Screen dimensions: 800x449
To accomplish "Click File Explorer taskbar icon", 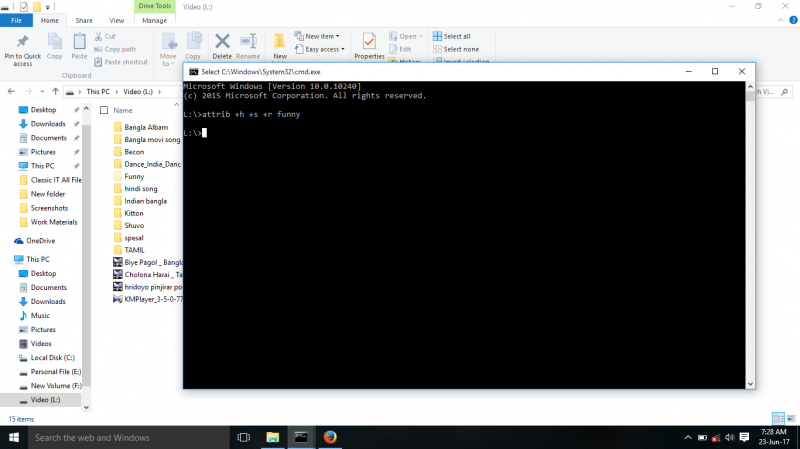I will tap(273, 437).
